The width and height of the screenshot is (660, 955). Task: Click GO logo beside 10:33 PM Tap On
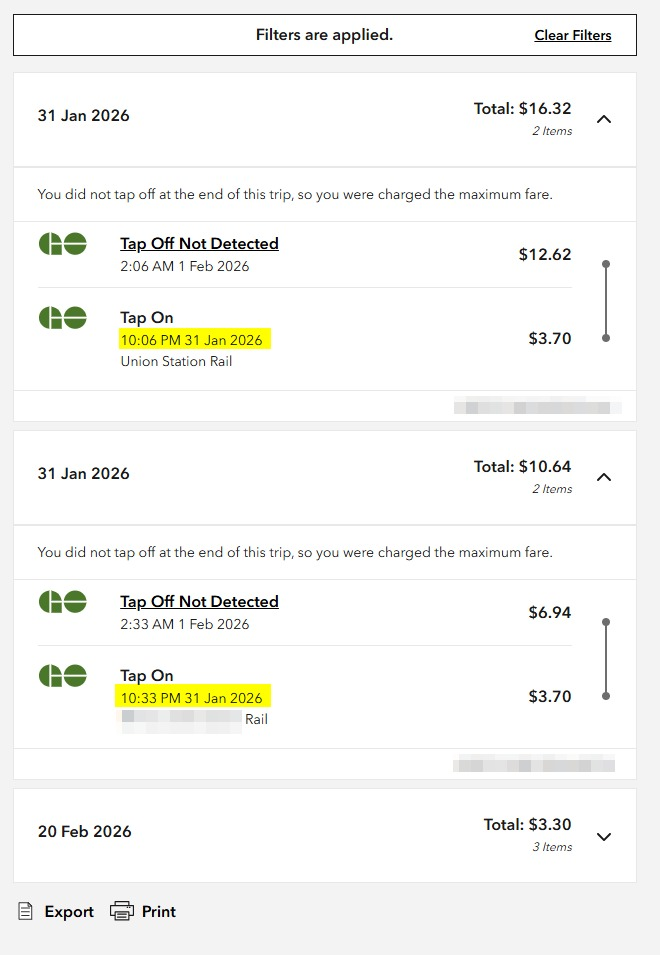(62, 676)
